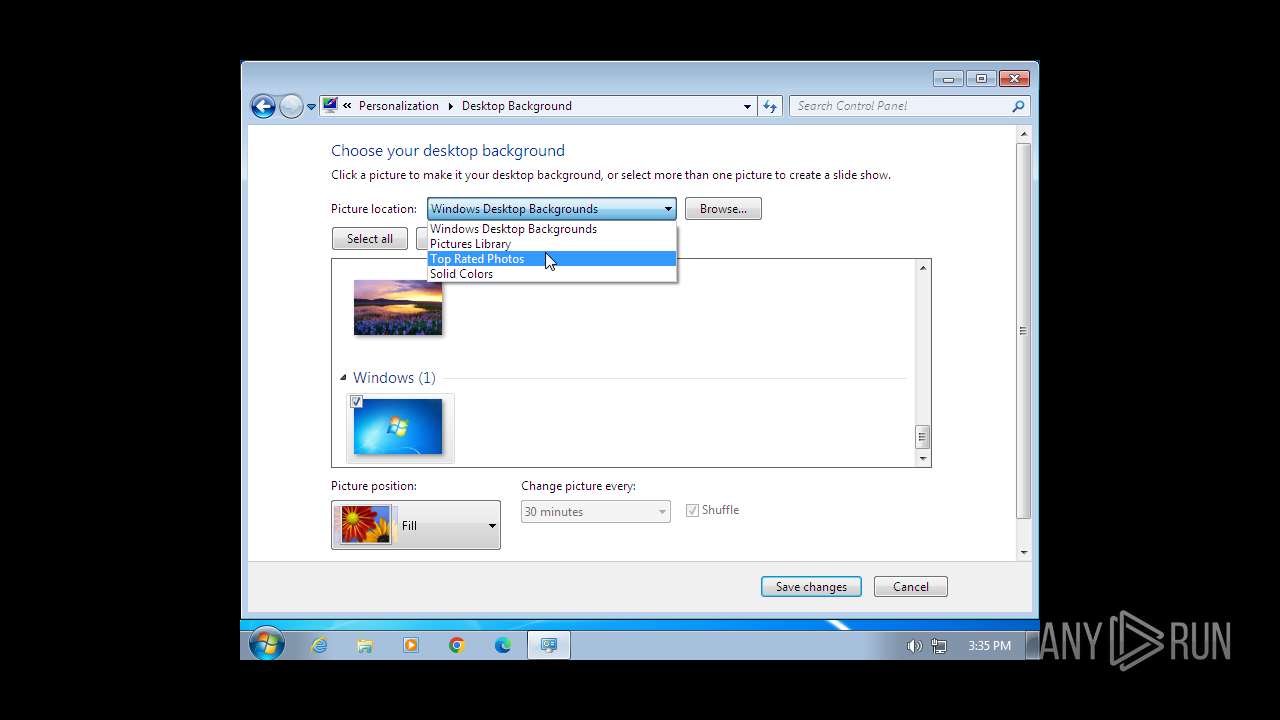Click the Picture position flower preview image
Image resolution: width=1280 pixels, height=720 pixels.
pyautogui.click(x=366, y=525)
